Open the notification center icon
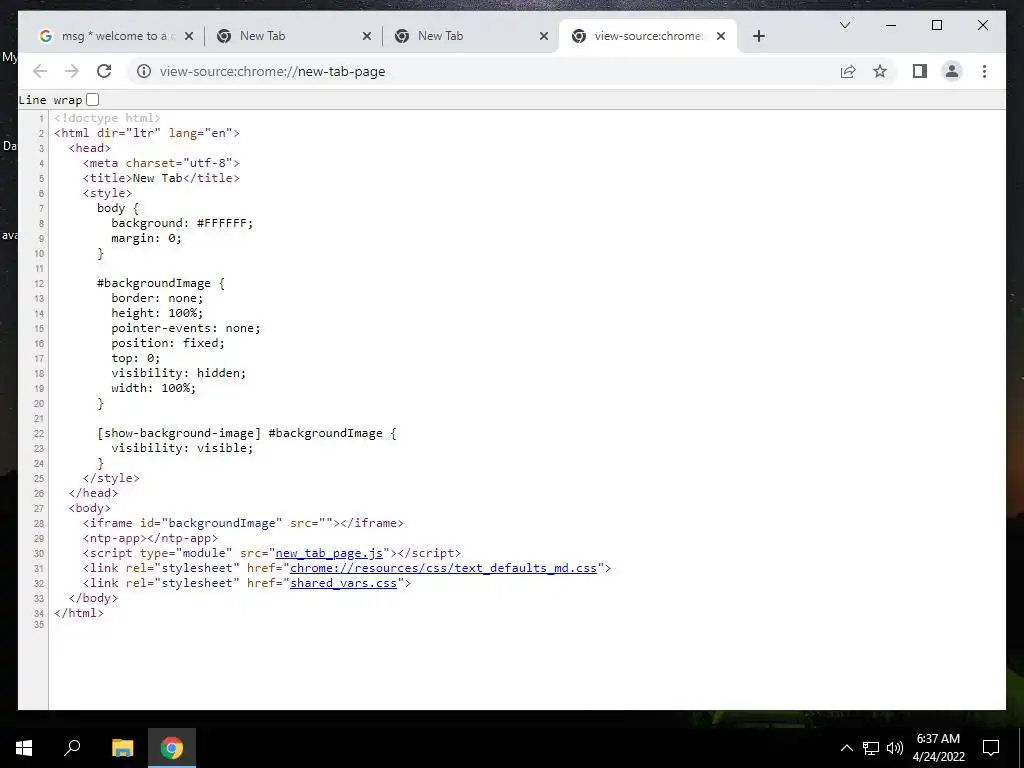 coord(991,748)
